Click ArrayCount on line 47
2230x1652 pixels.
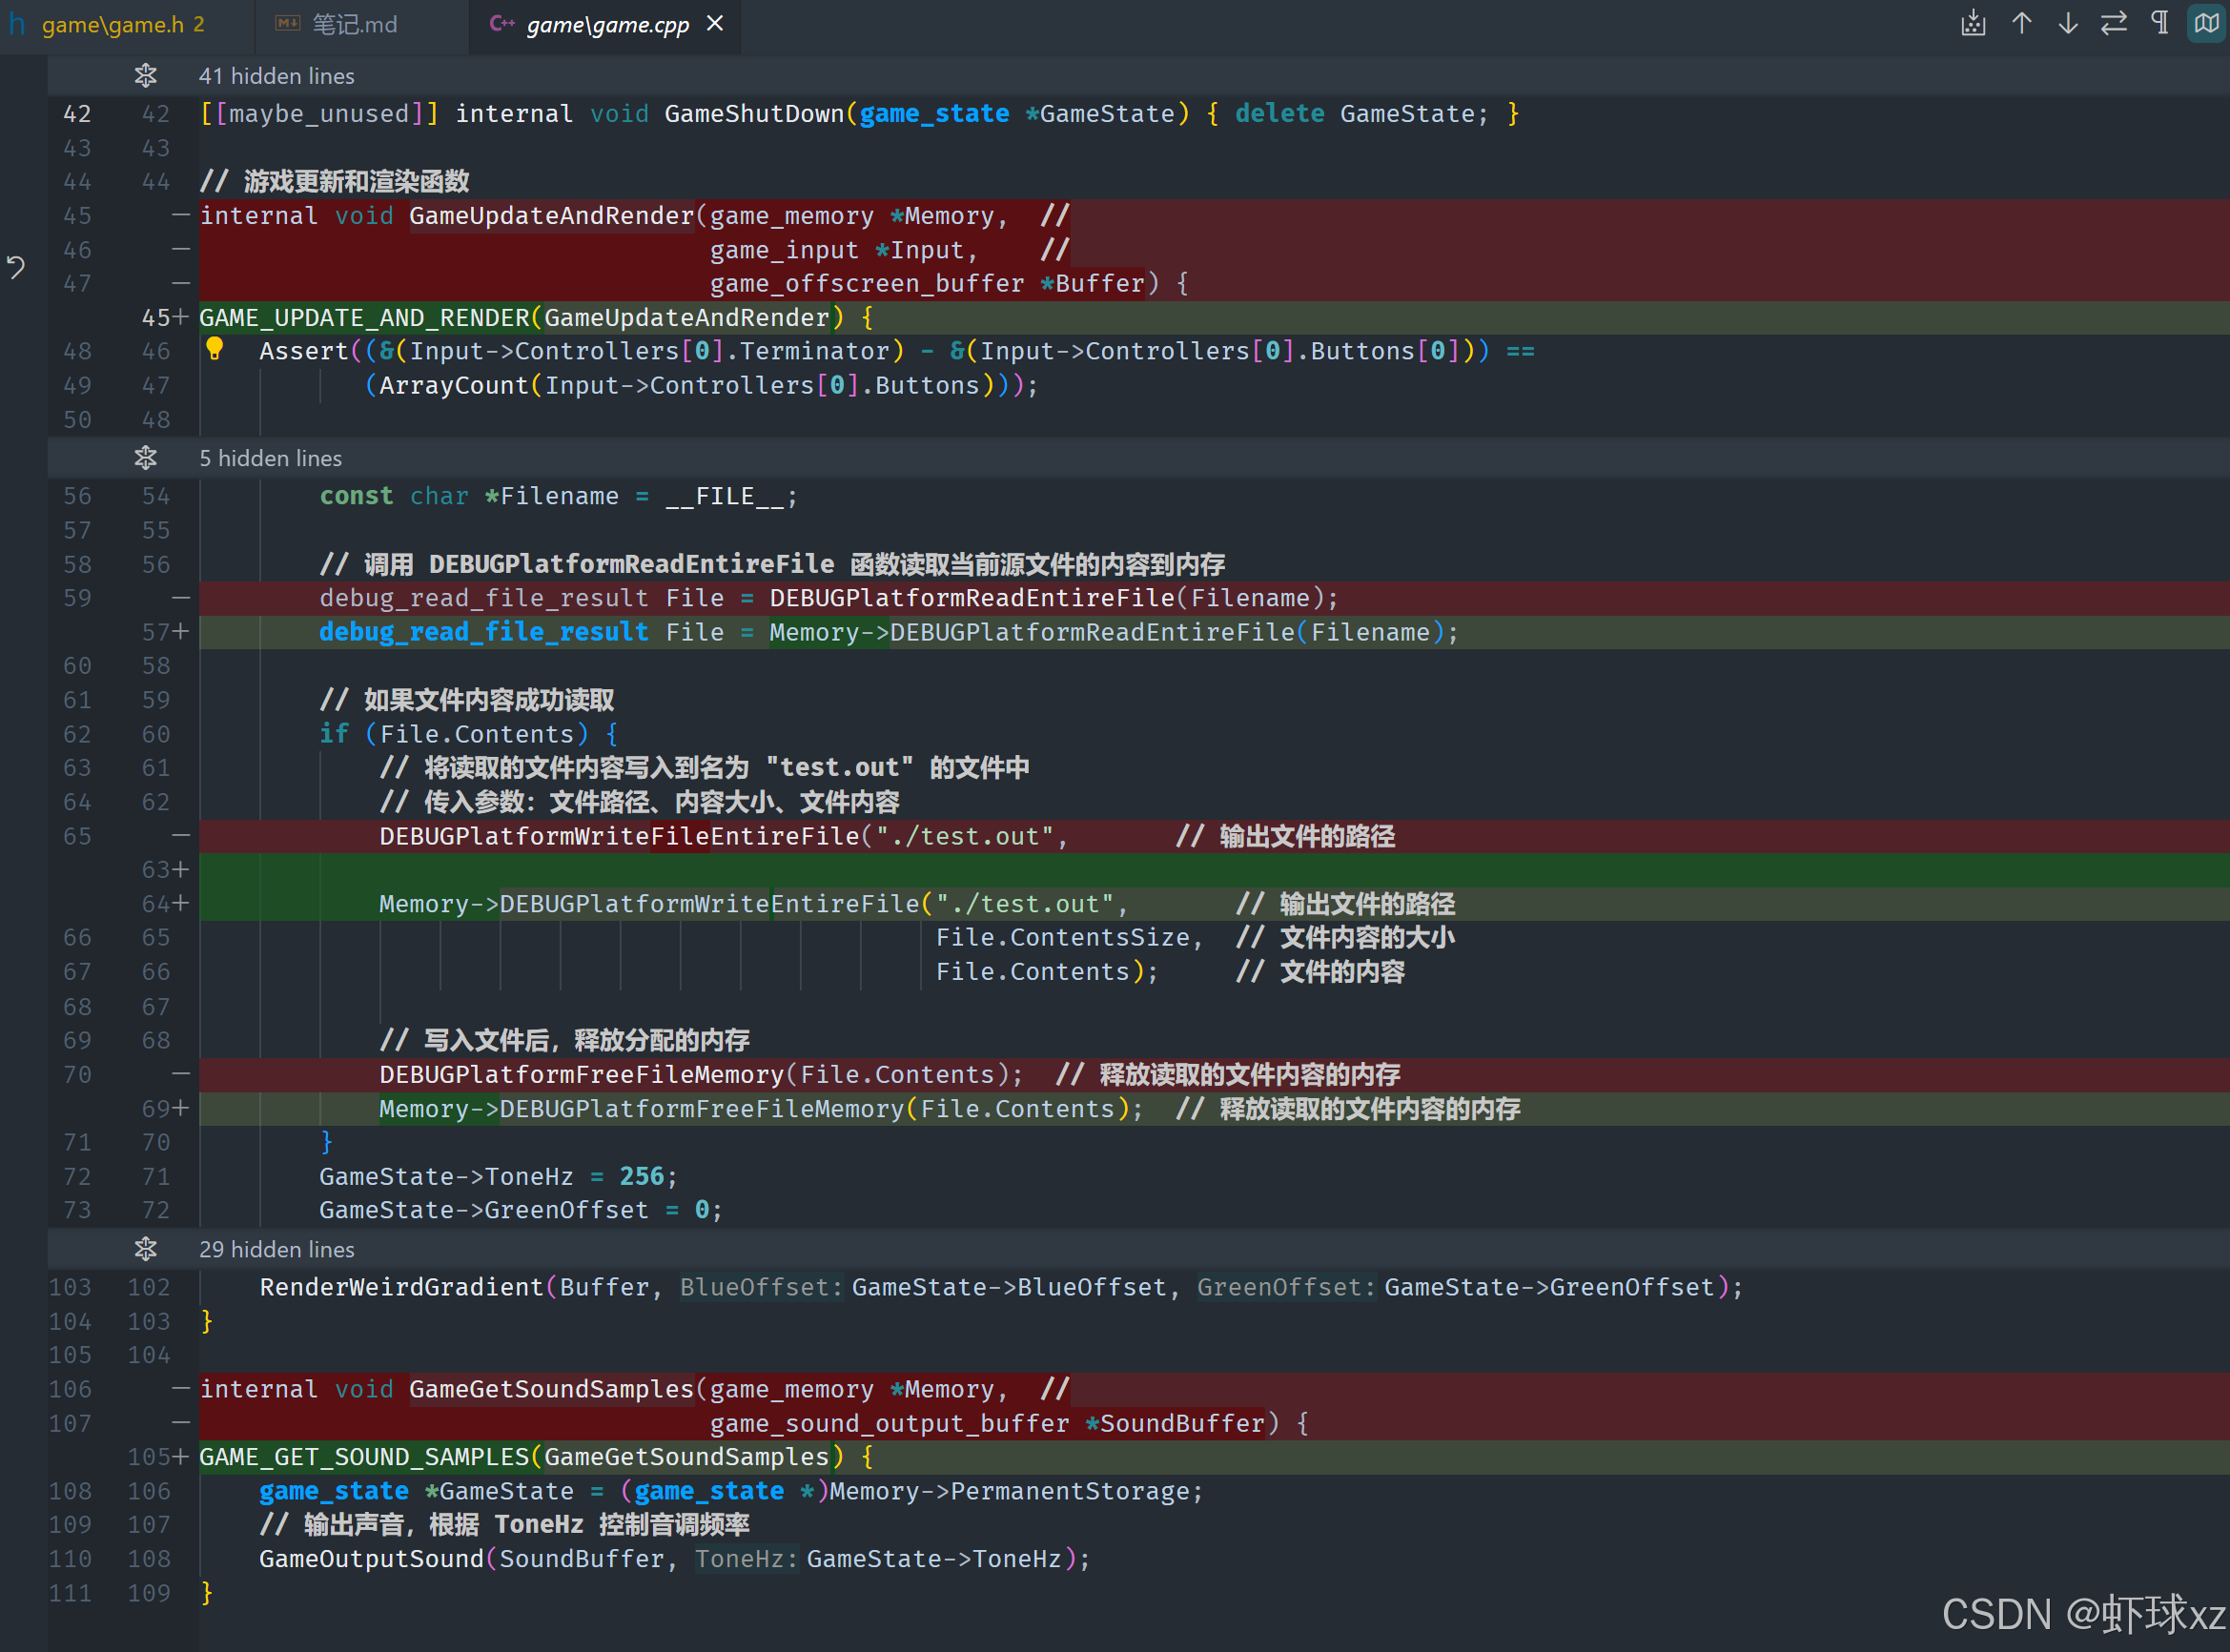point(454,386)
